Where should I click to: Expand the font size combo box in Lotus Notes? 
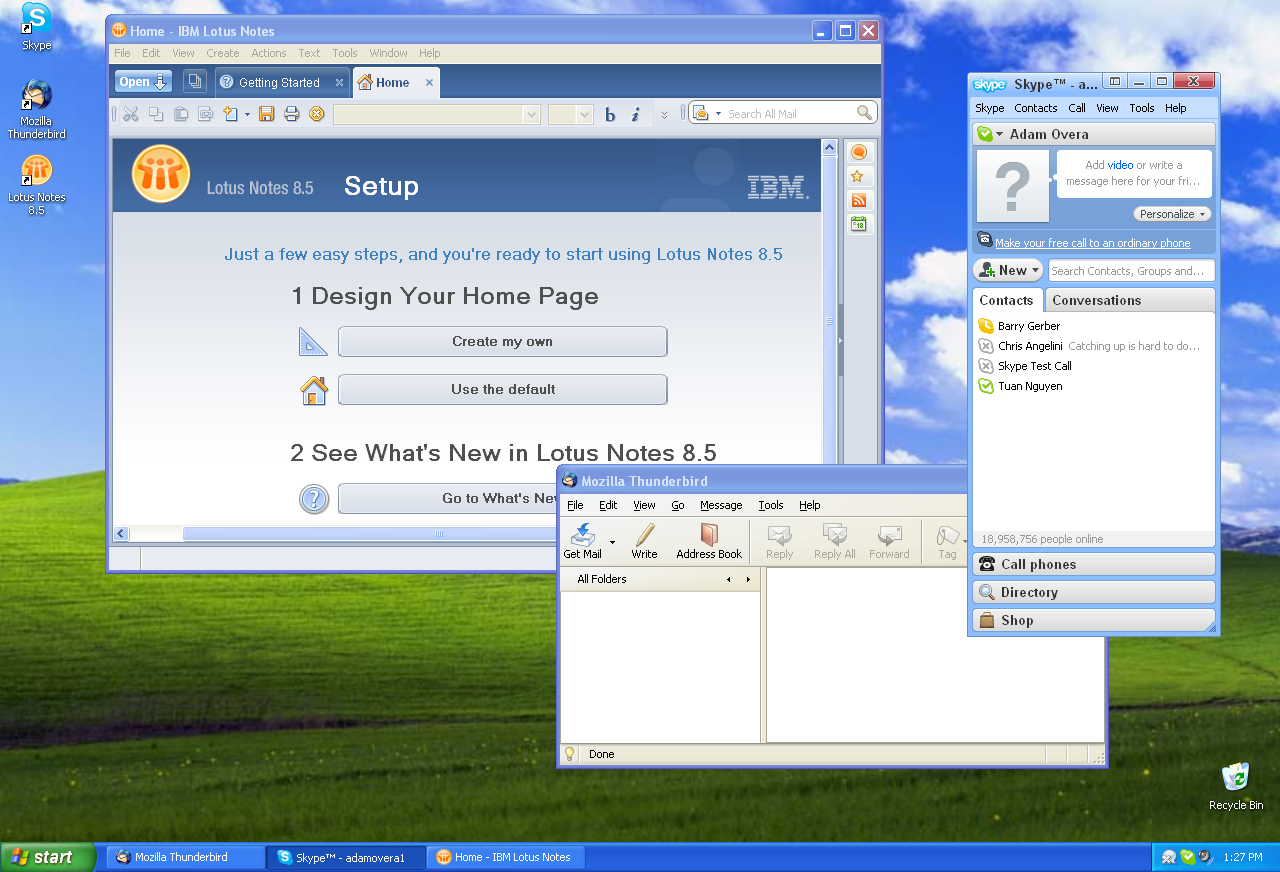pyautogui.click(x=585, y=115)
